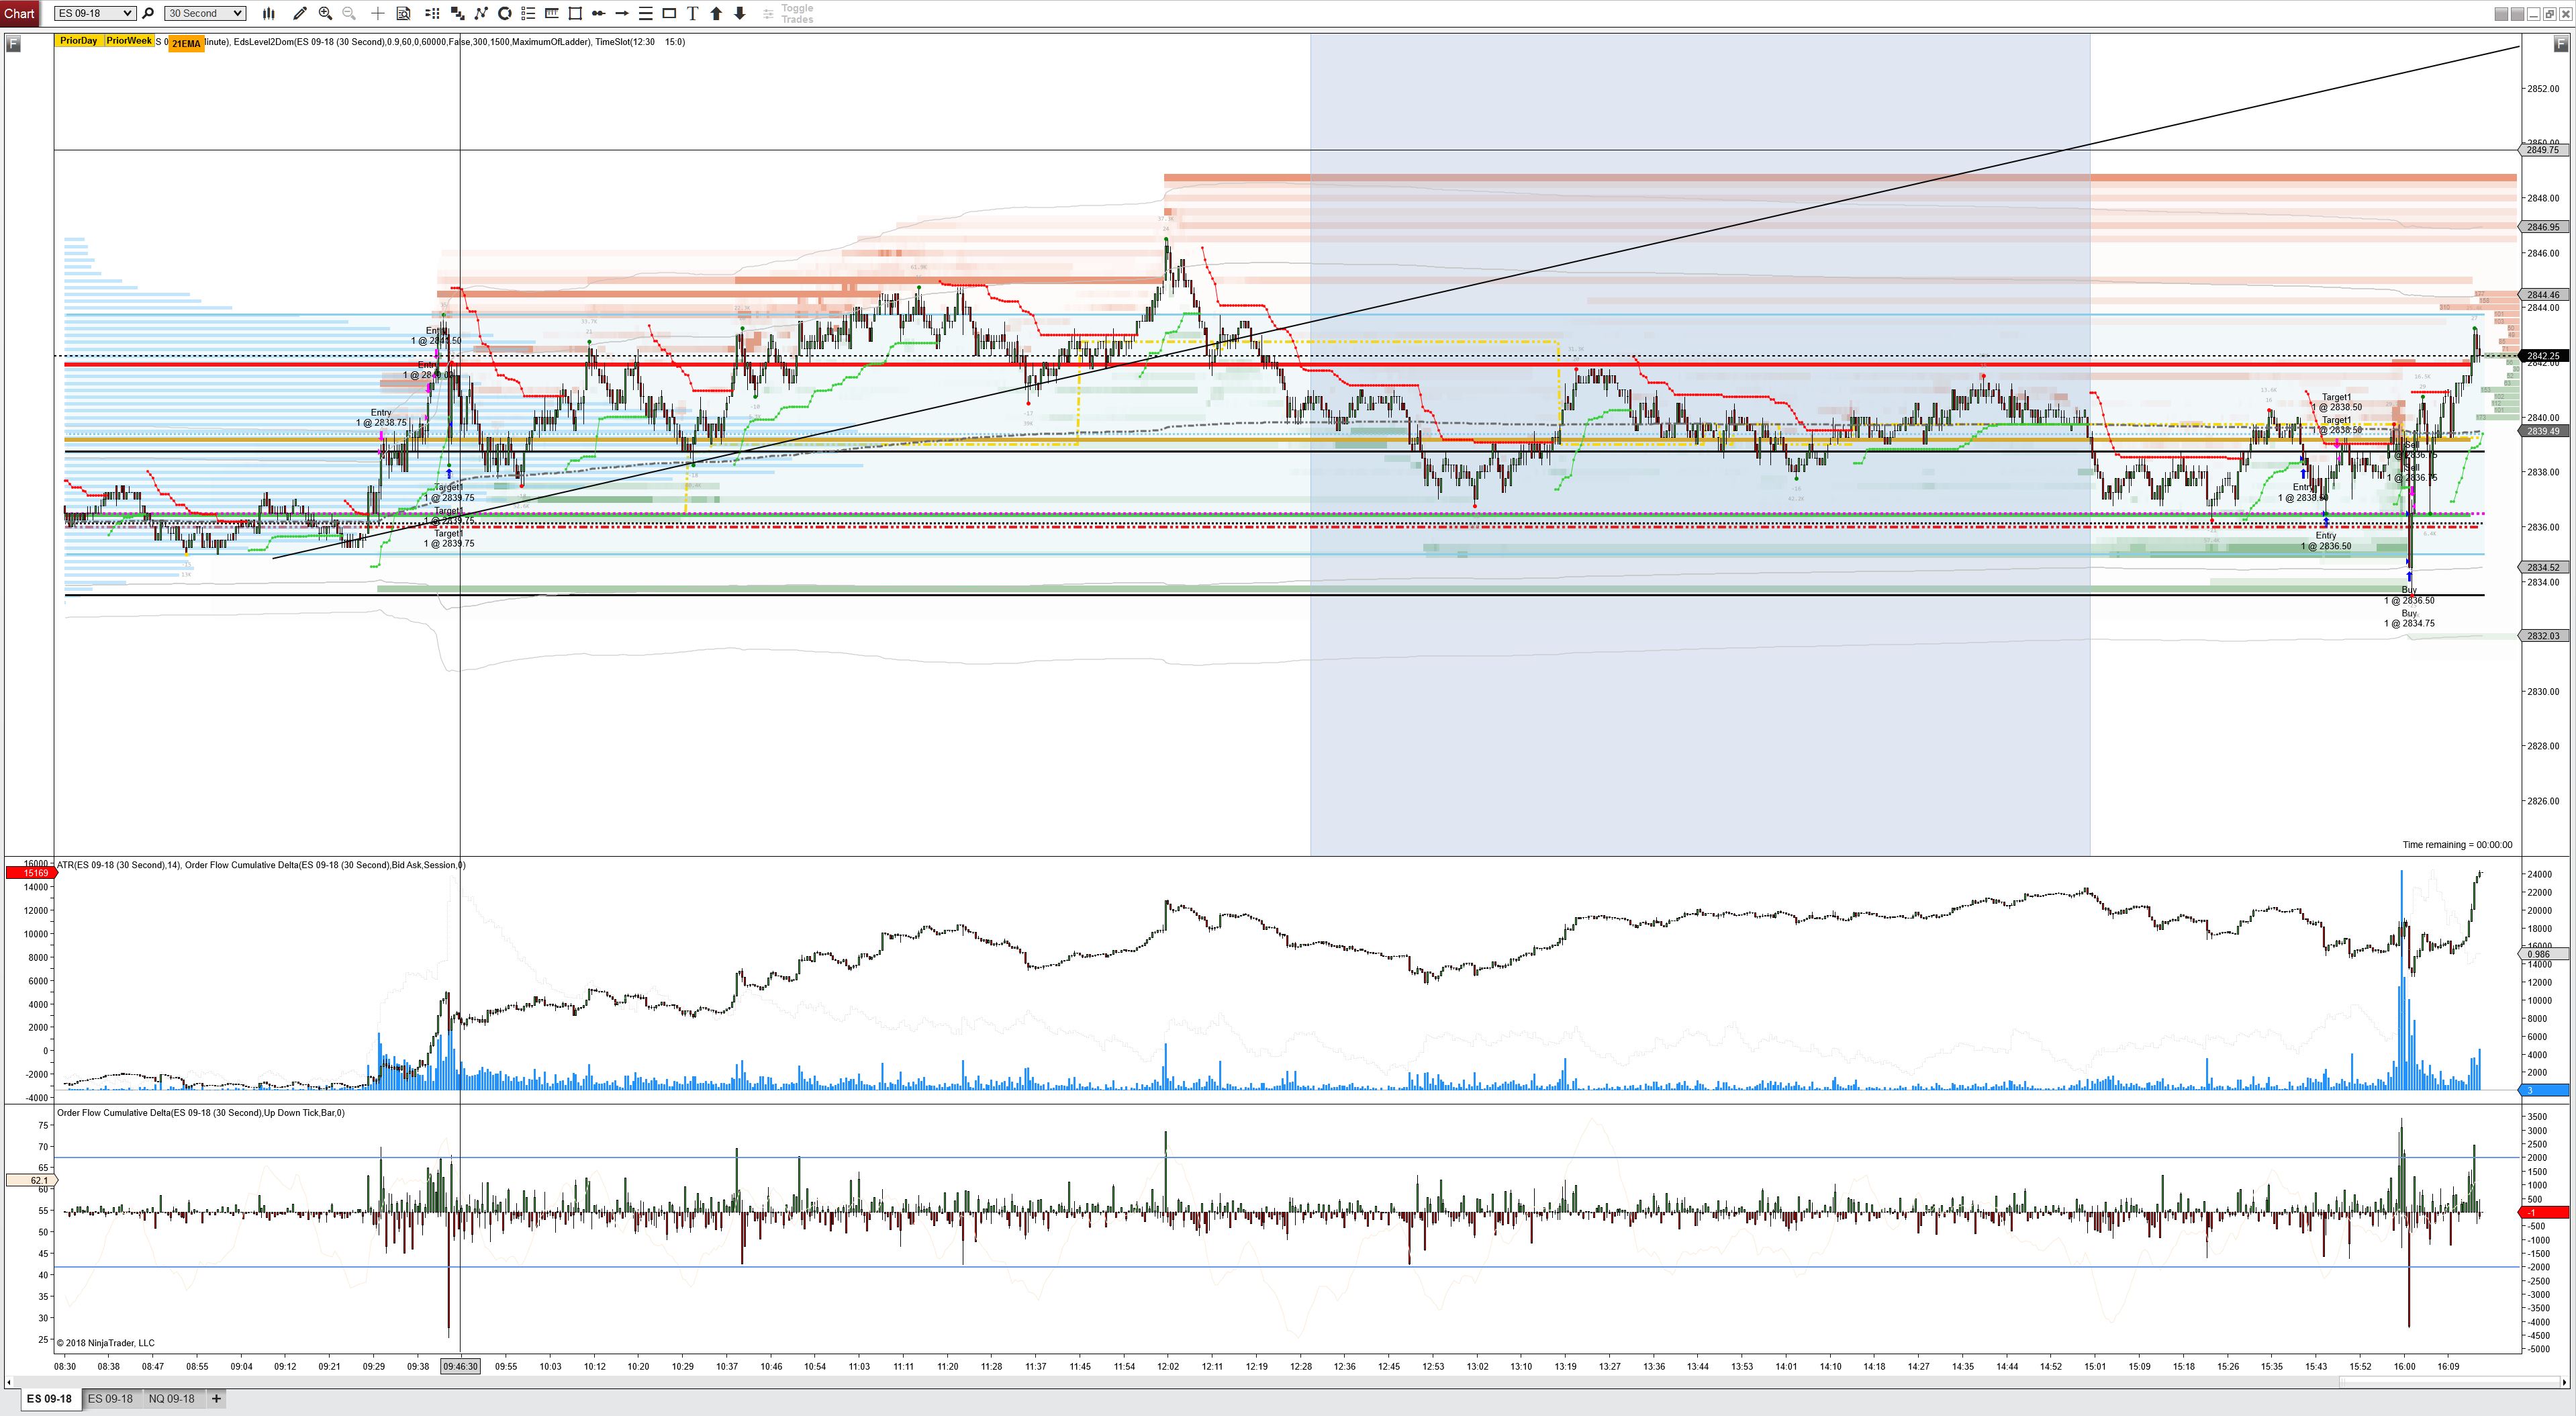Click the dotted grid Chart Trader icon
The height and width of the screenshot is (1416, 2576).
click(432, 13)
